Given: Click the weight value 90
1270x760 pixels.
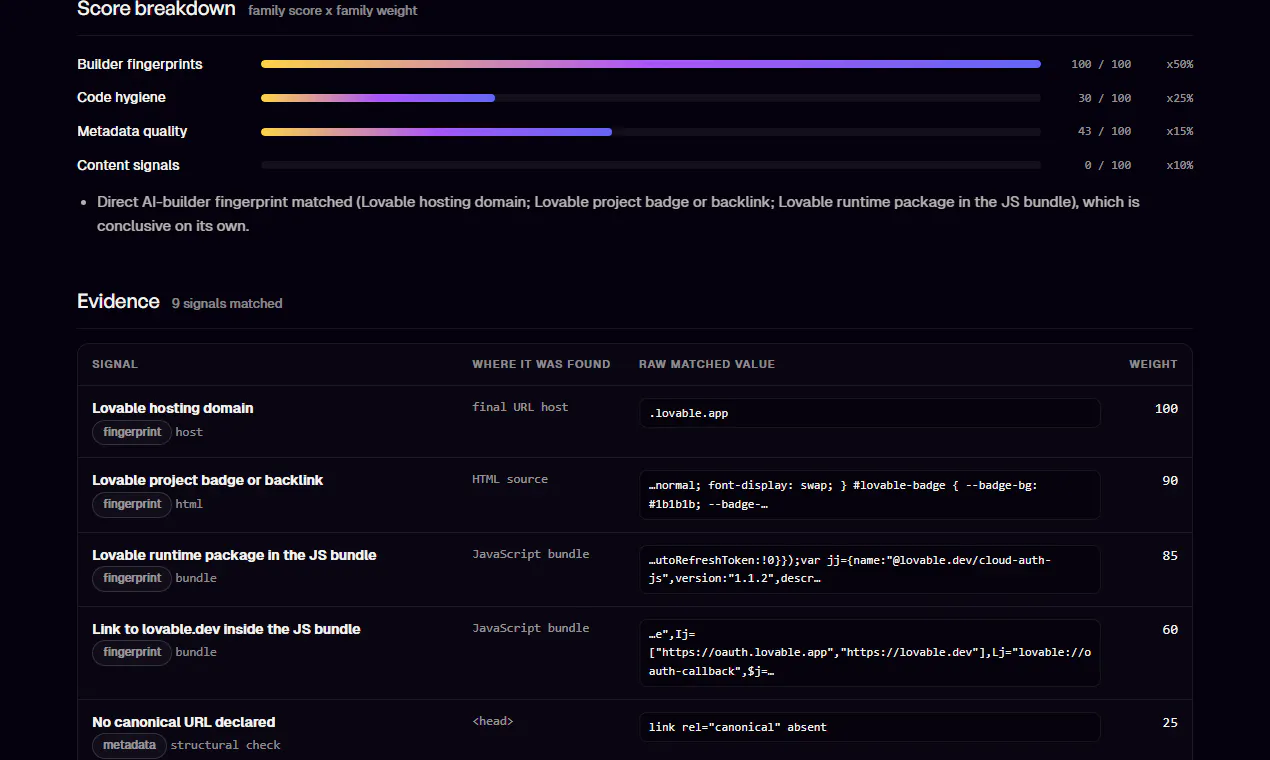Looking at the screenshot, I should point(1170,480).
